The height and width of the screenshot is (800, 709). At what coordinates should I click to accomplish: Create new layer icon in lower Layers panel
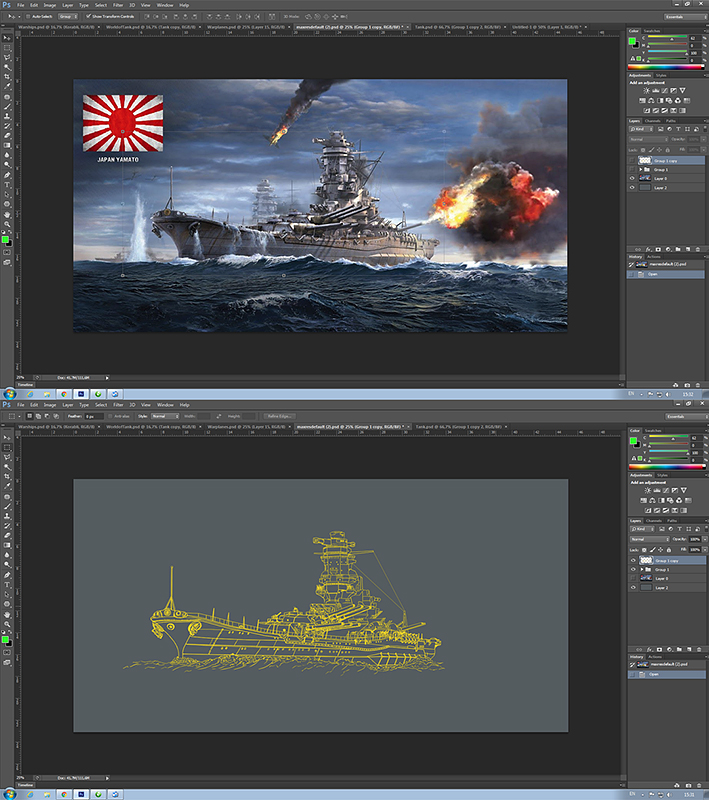689,649
